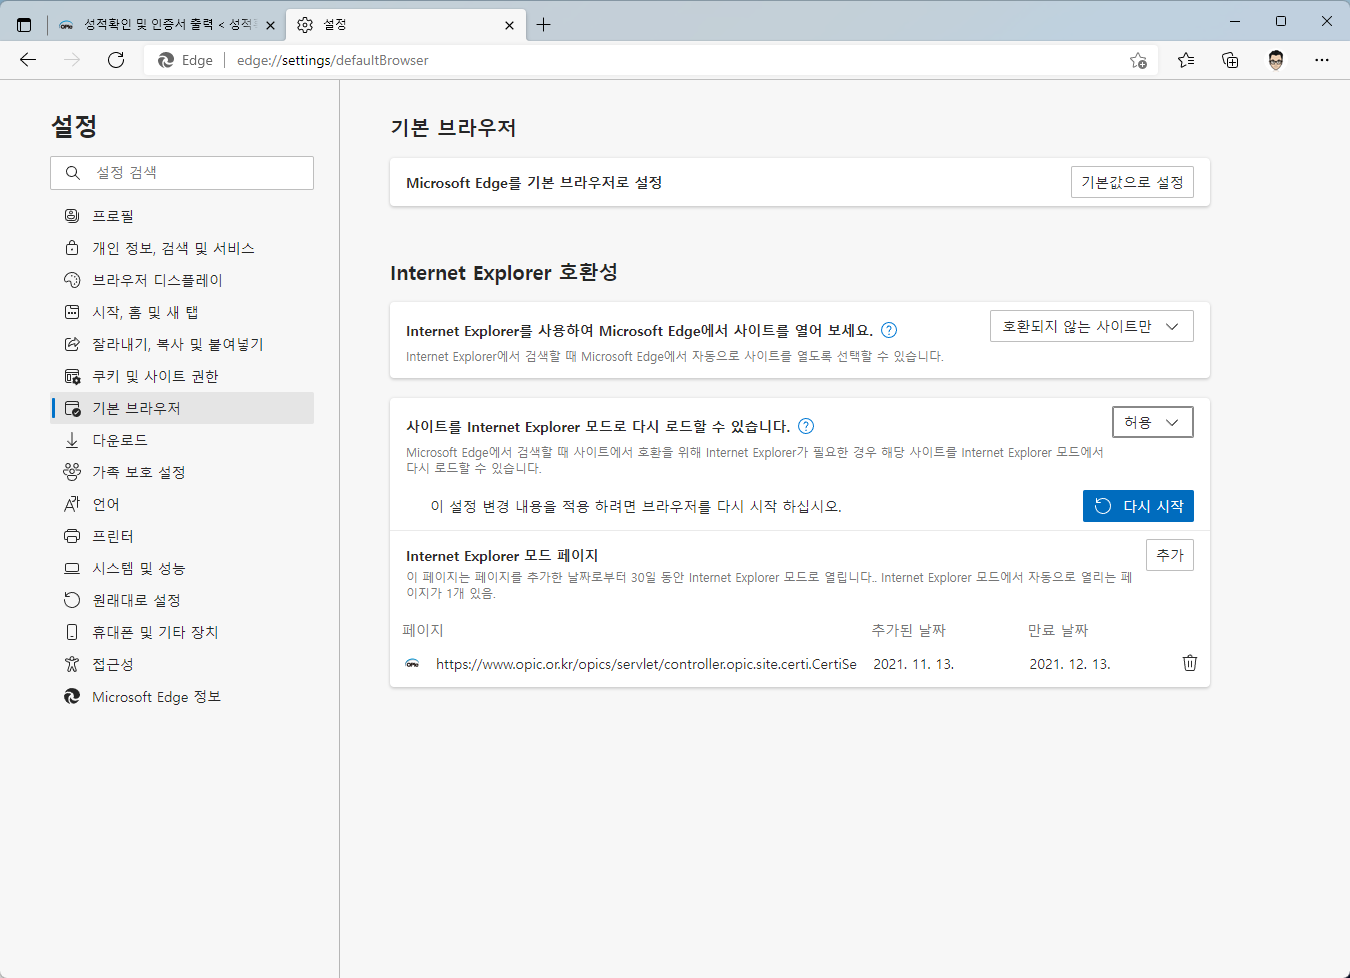Click the opic.or.kr page URL entry
The width and height of the screenshot is (1350, 978).
646,664
